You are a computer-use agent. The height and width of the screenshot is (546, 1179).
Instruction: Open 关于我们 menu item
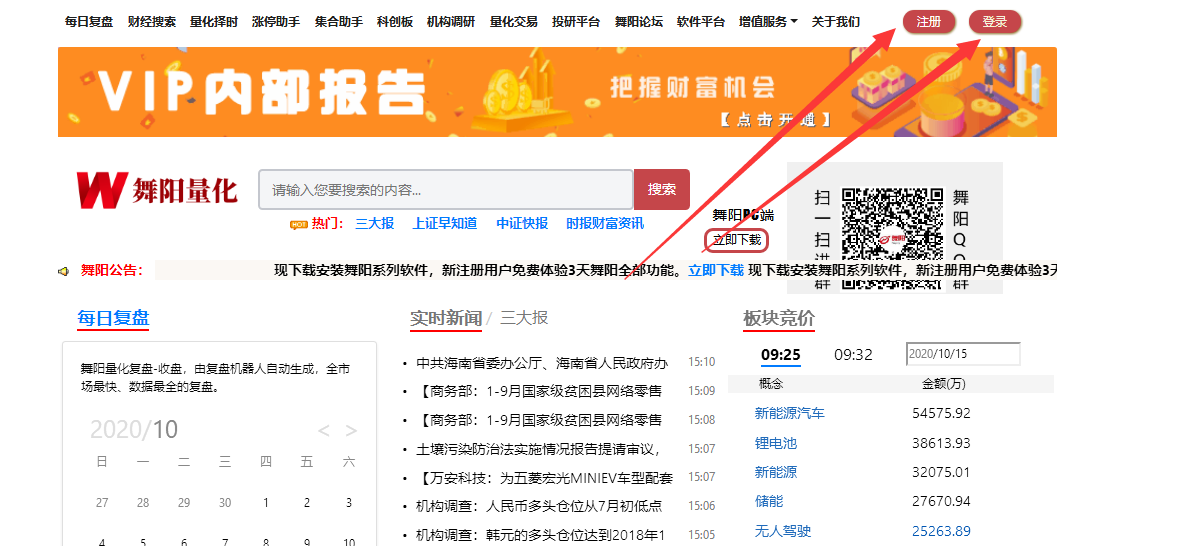(x=835, y=22)
